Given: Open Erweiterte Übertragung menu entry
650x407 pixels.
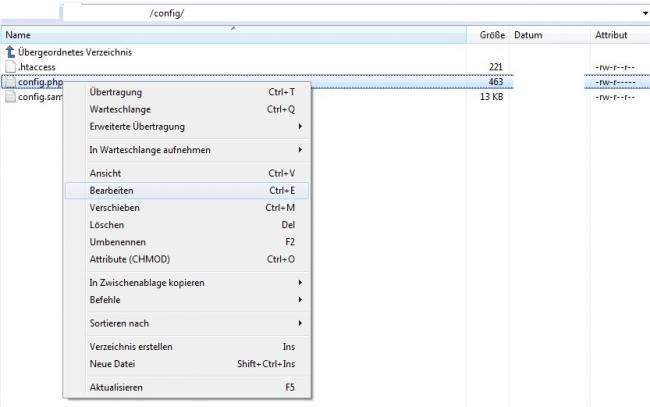Looking at the screenshot, I should pos(187,126).
